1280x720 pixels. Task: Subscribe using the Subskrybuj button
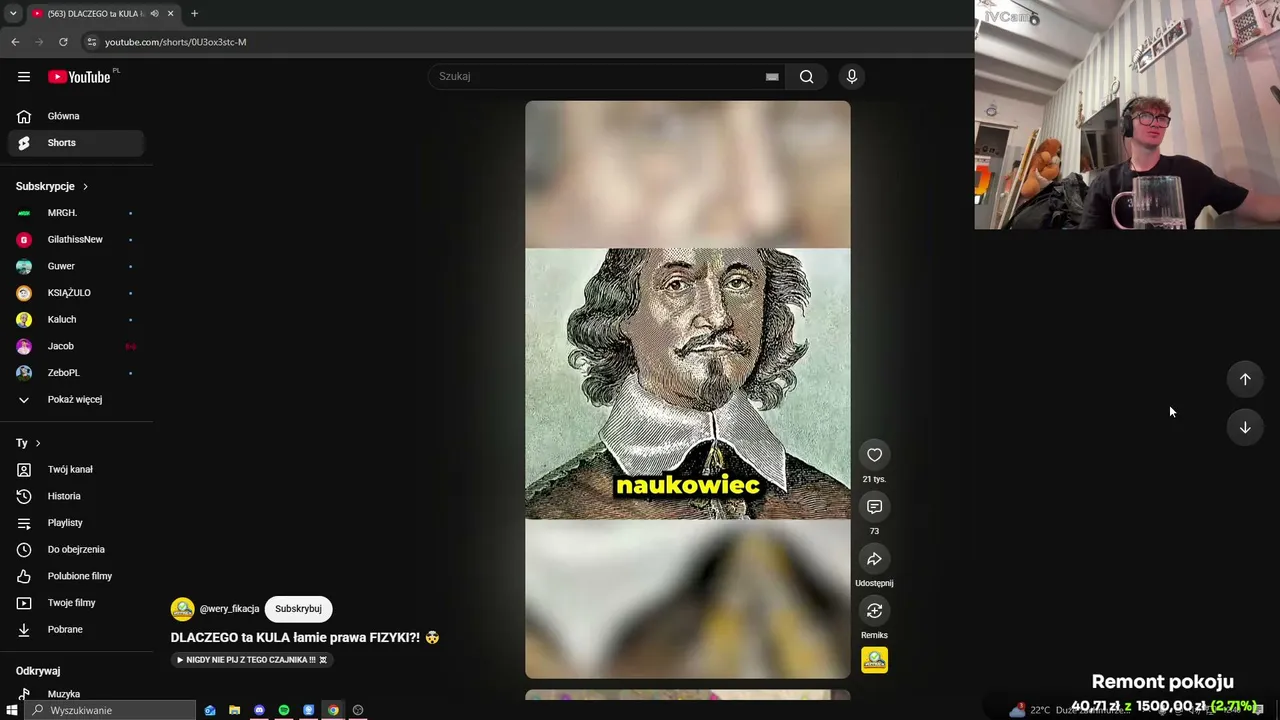pyautogui.click(x=298, y=609)
